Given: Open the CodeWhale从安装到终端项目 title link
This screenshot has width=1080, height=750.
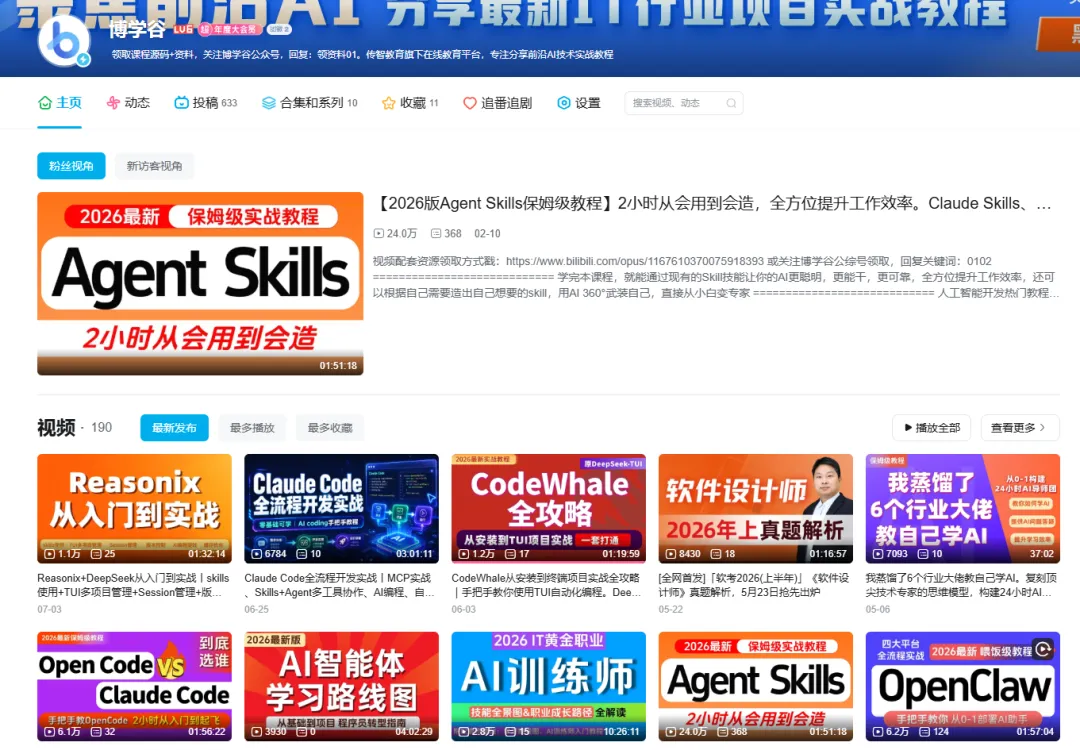Looking at the screenshot, I should click(x=546, y=585).
